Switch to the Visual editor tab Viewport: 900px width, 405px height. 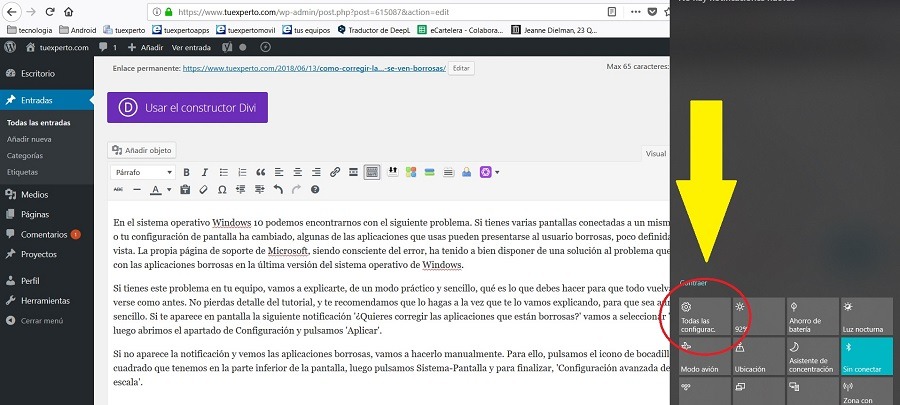[x=655, y=153]
